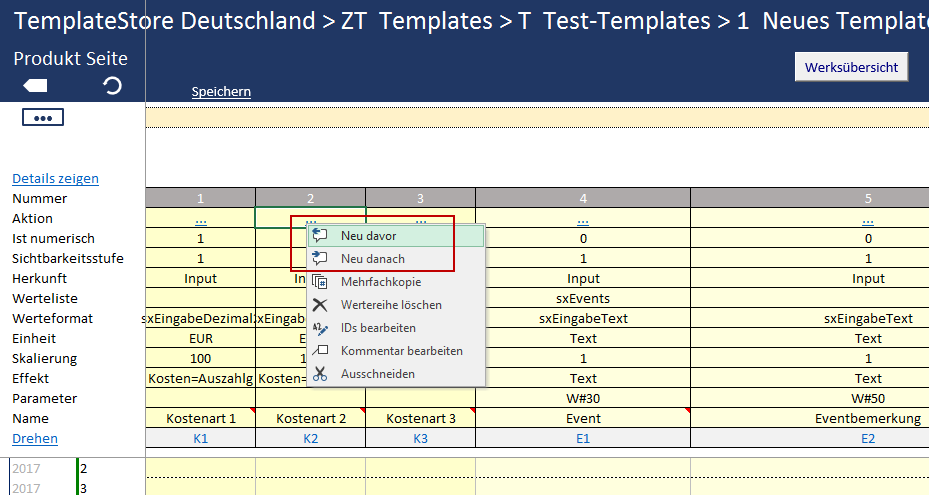
Task: Click the X icon for Wertereihe löschen
Action: 320,305
